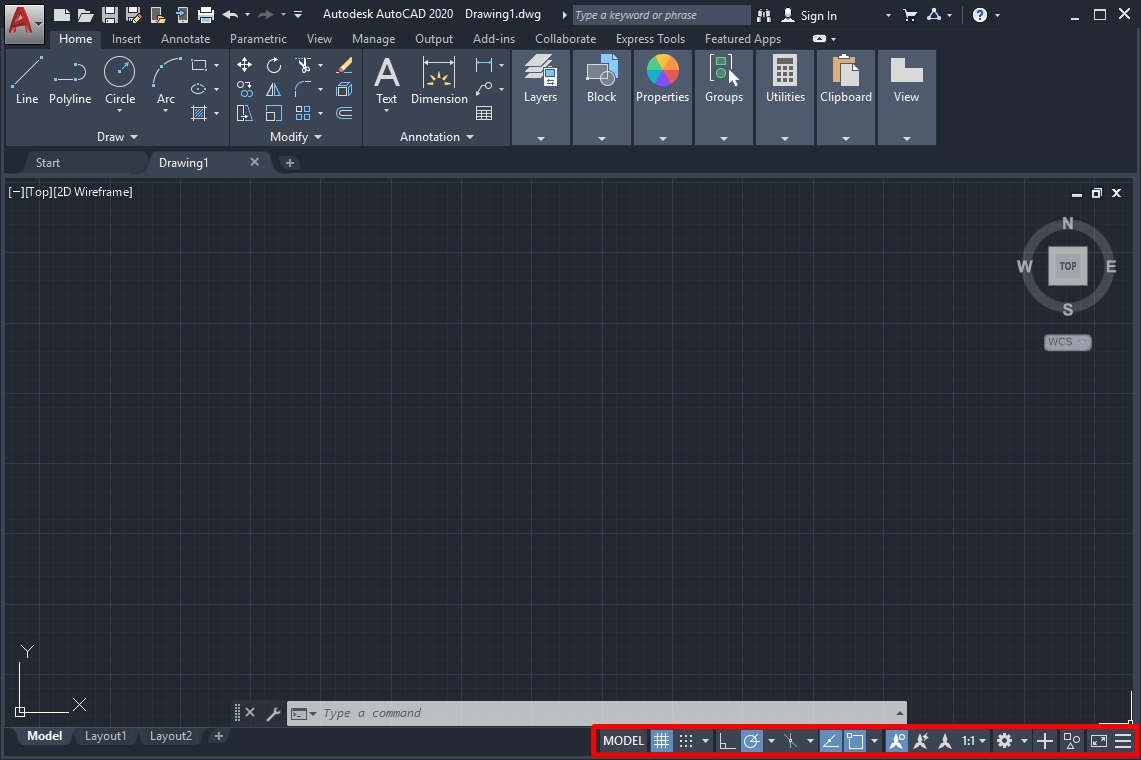Switch to the Layout1 tab
Viewport: 1141px width, 760px height.
(105, 735)
